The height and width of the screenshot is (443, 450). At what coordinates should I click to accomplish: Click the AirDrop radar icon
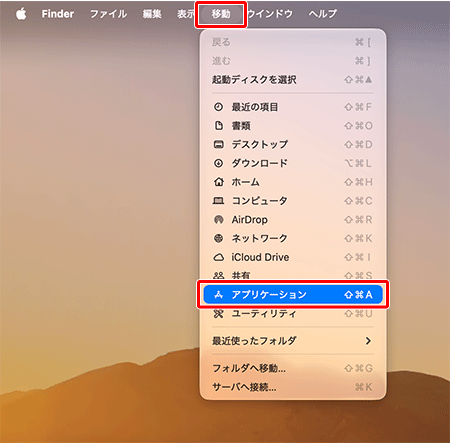[218, 220]
